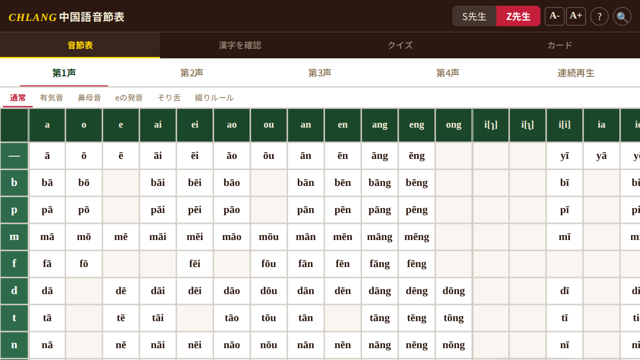Play syllable 'yī'

pos(564,156)
